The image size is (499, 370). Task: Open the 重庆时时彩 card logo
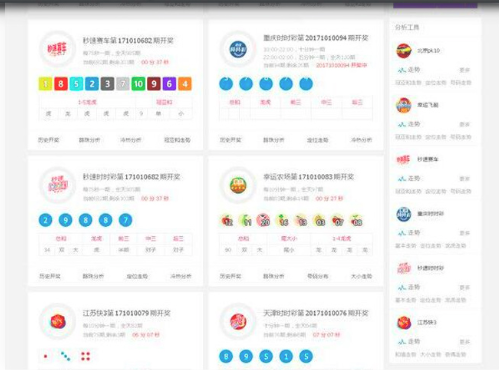pos(238,49)
